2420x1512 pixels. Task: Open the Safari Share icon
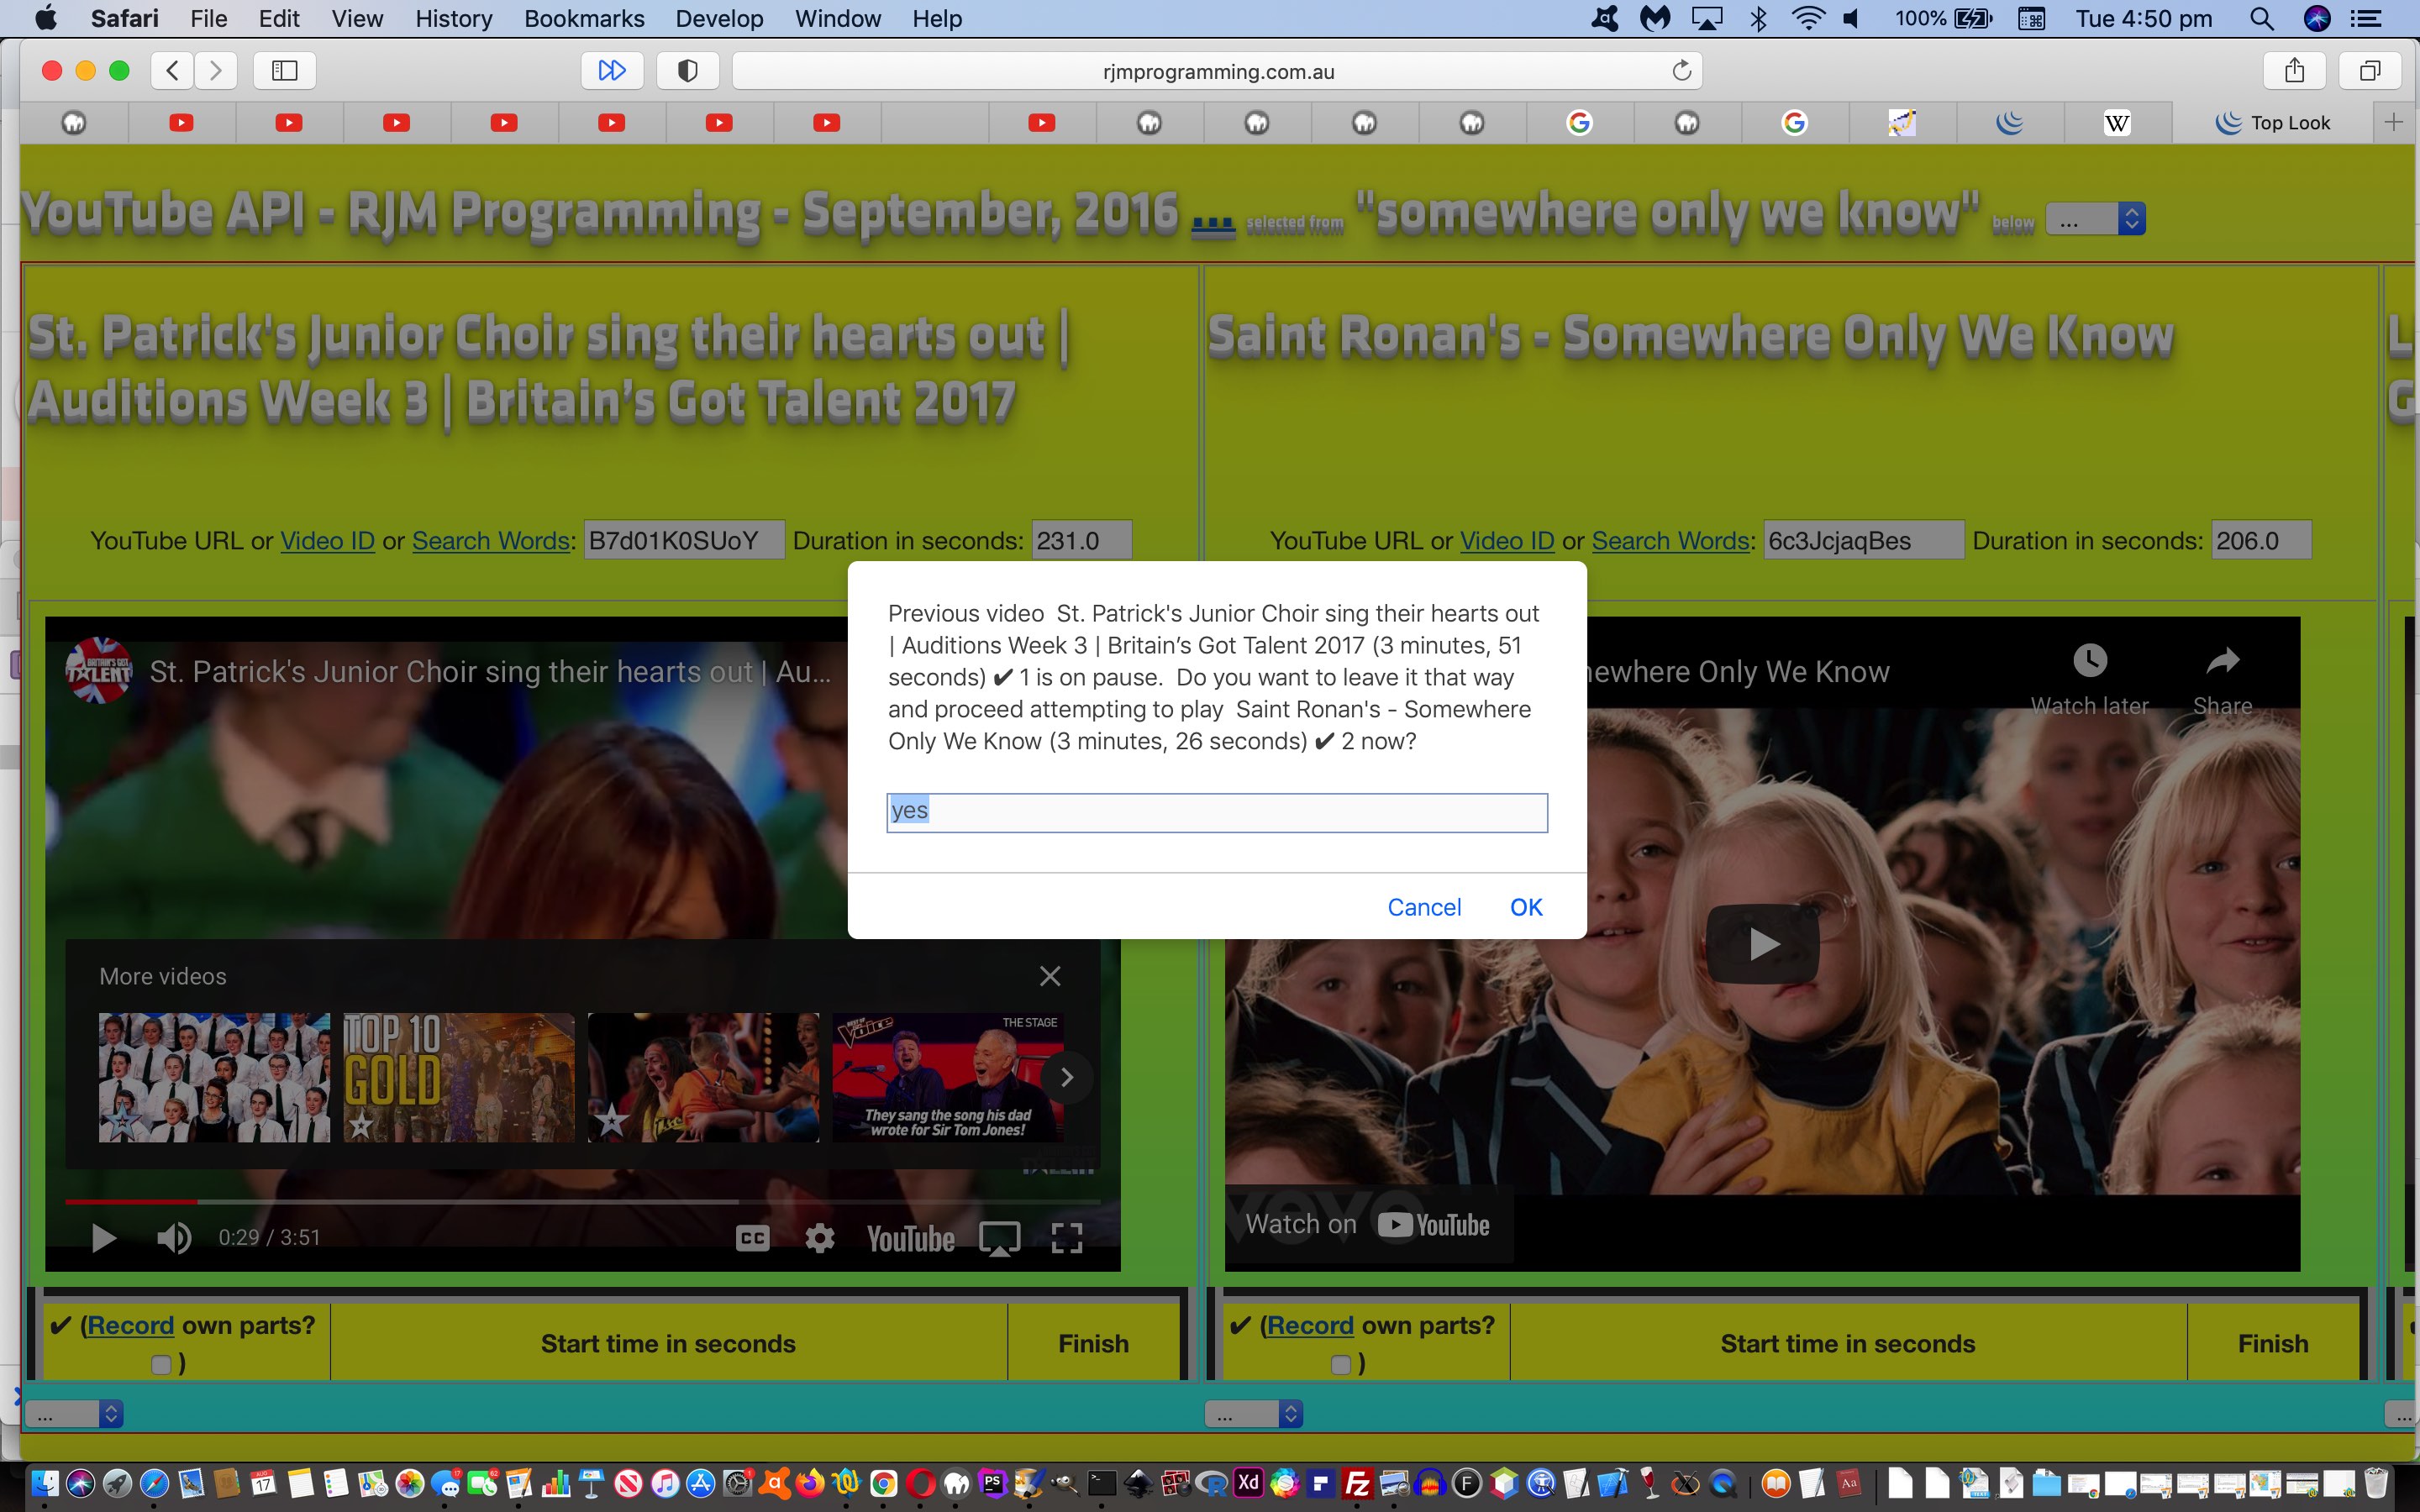[x=2294, y=70]
